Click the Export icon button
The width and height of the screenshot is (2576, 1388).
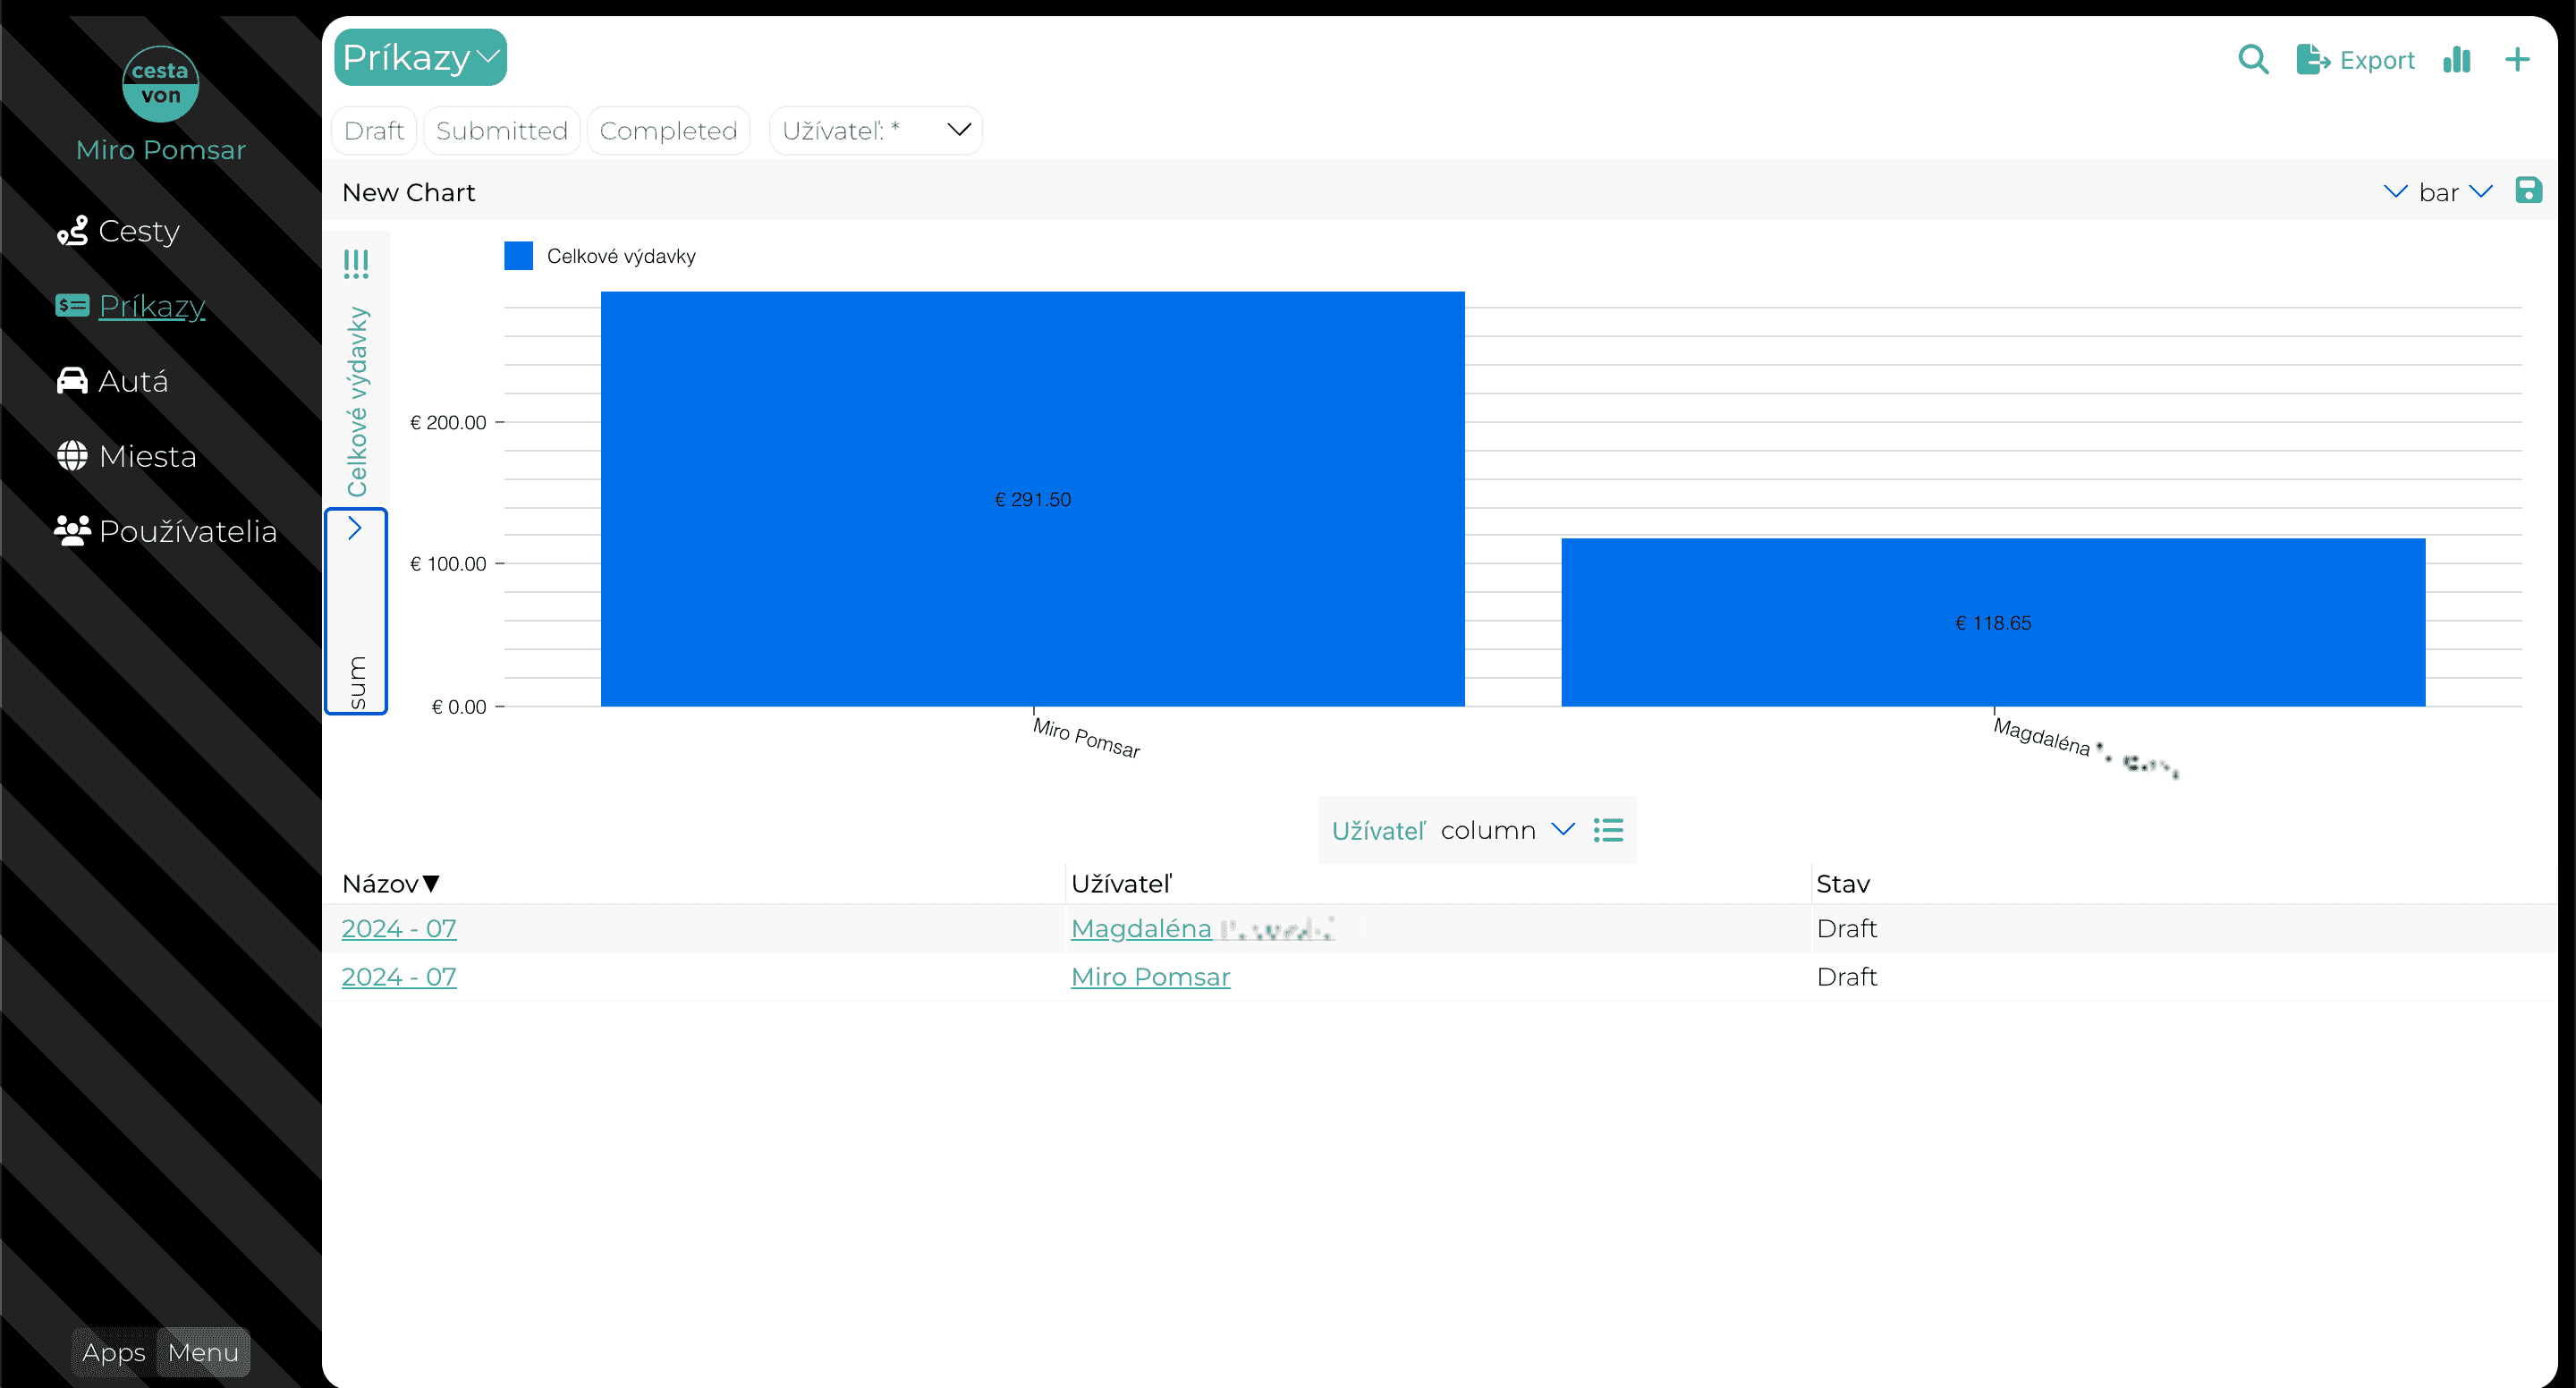pyautogui.click(x=2355, y=60)
